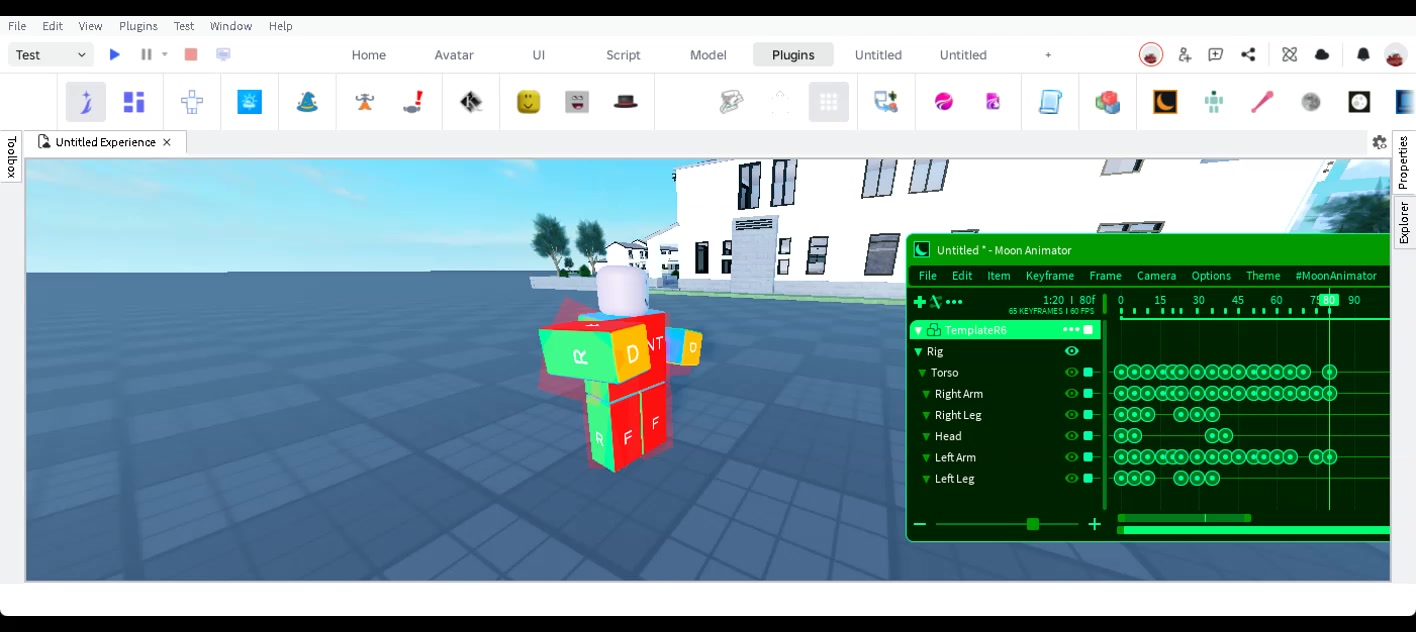Click the wizard hat plugin icon

click(x=307, y=102)
